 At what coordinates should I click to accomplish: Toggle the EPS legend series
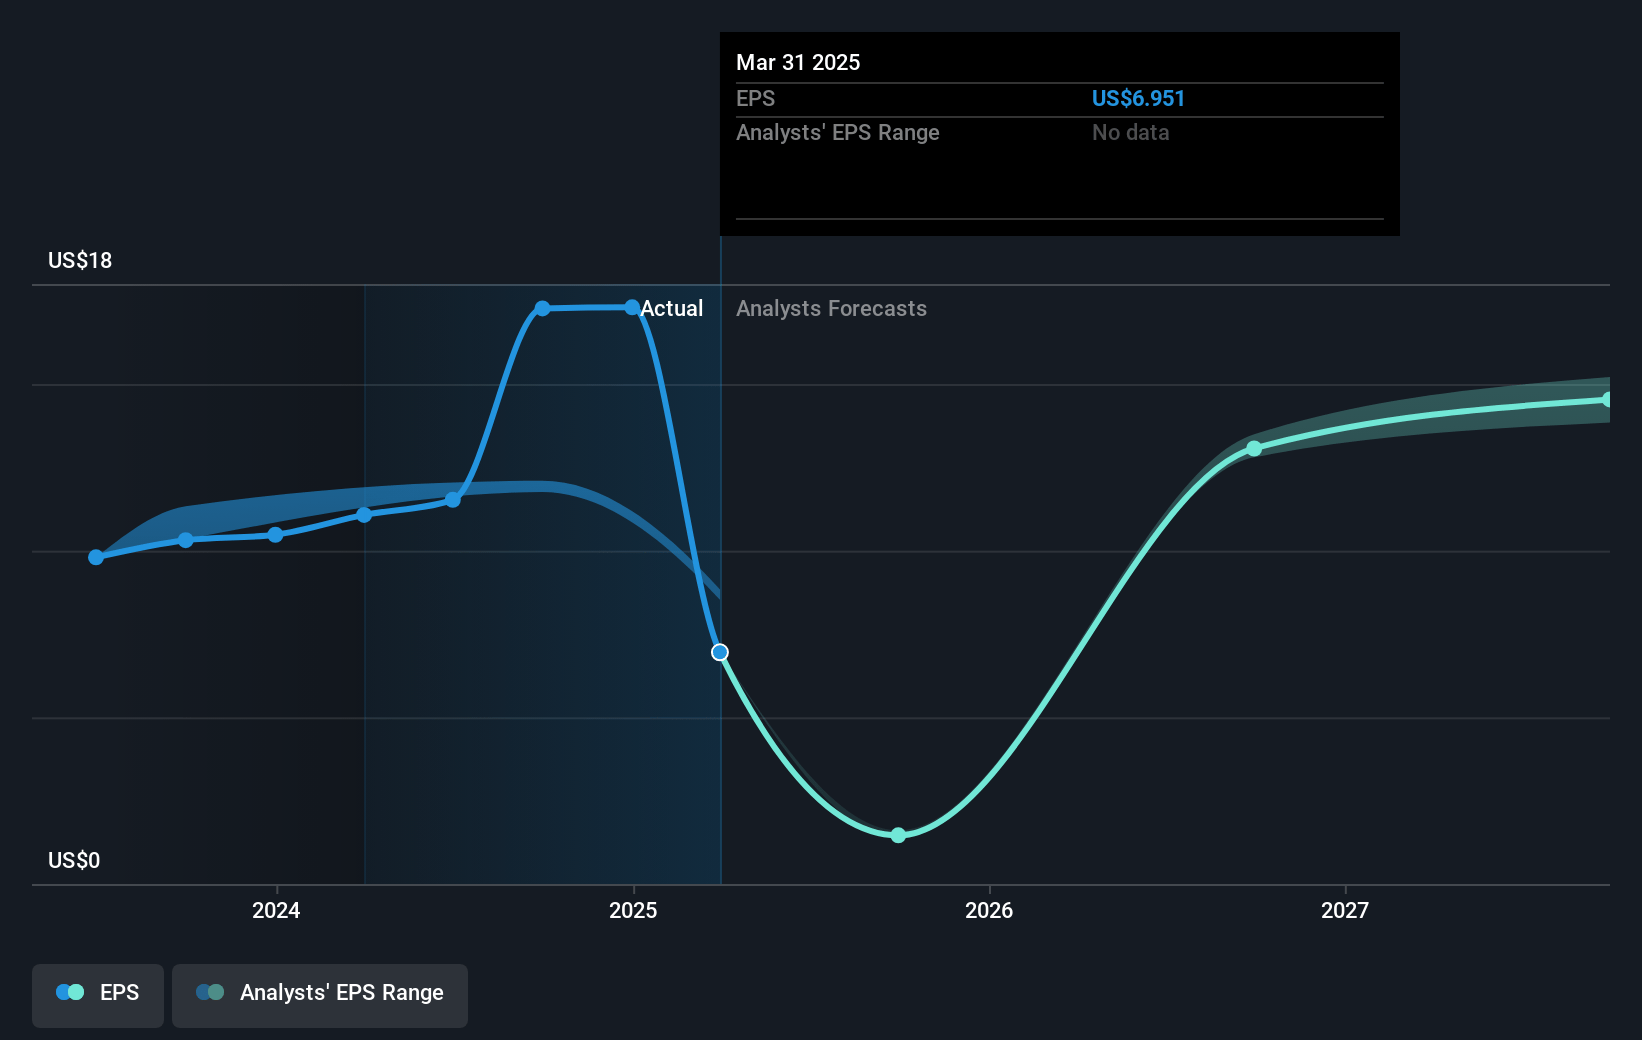[98, 995]
